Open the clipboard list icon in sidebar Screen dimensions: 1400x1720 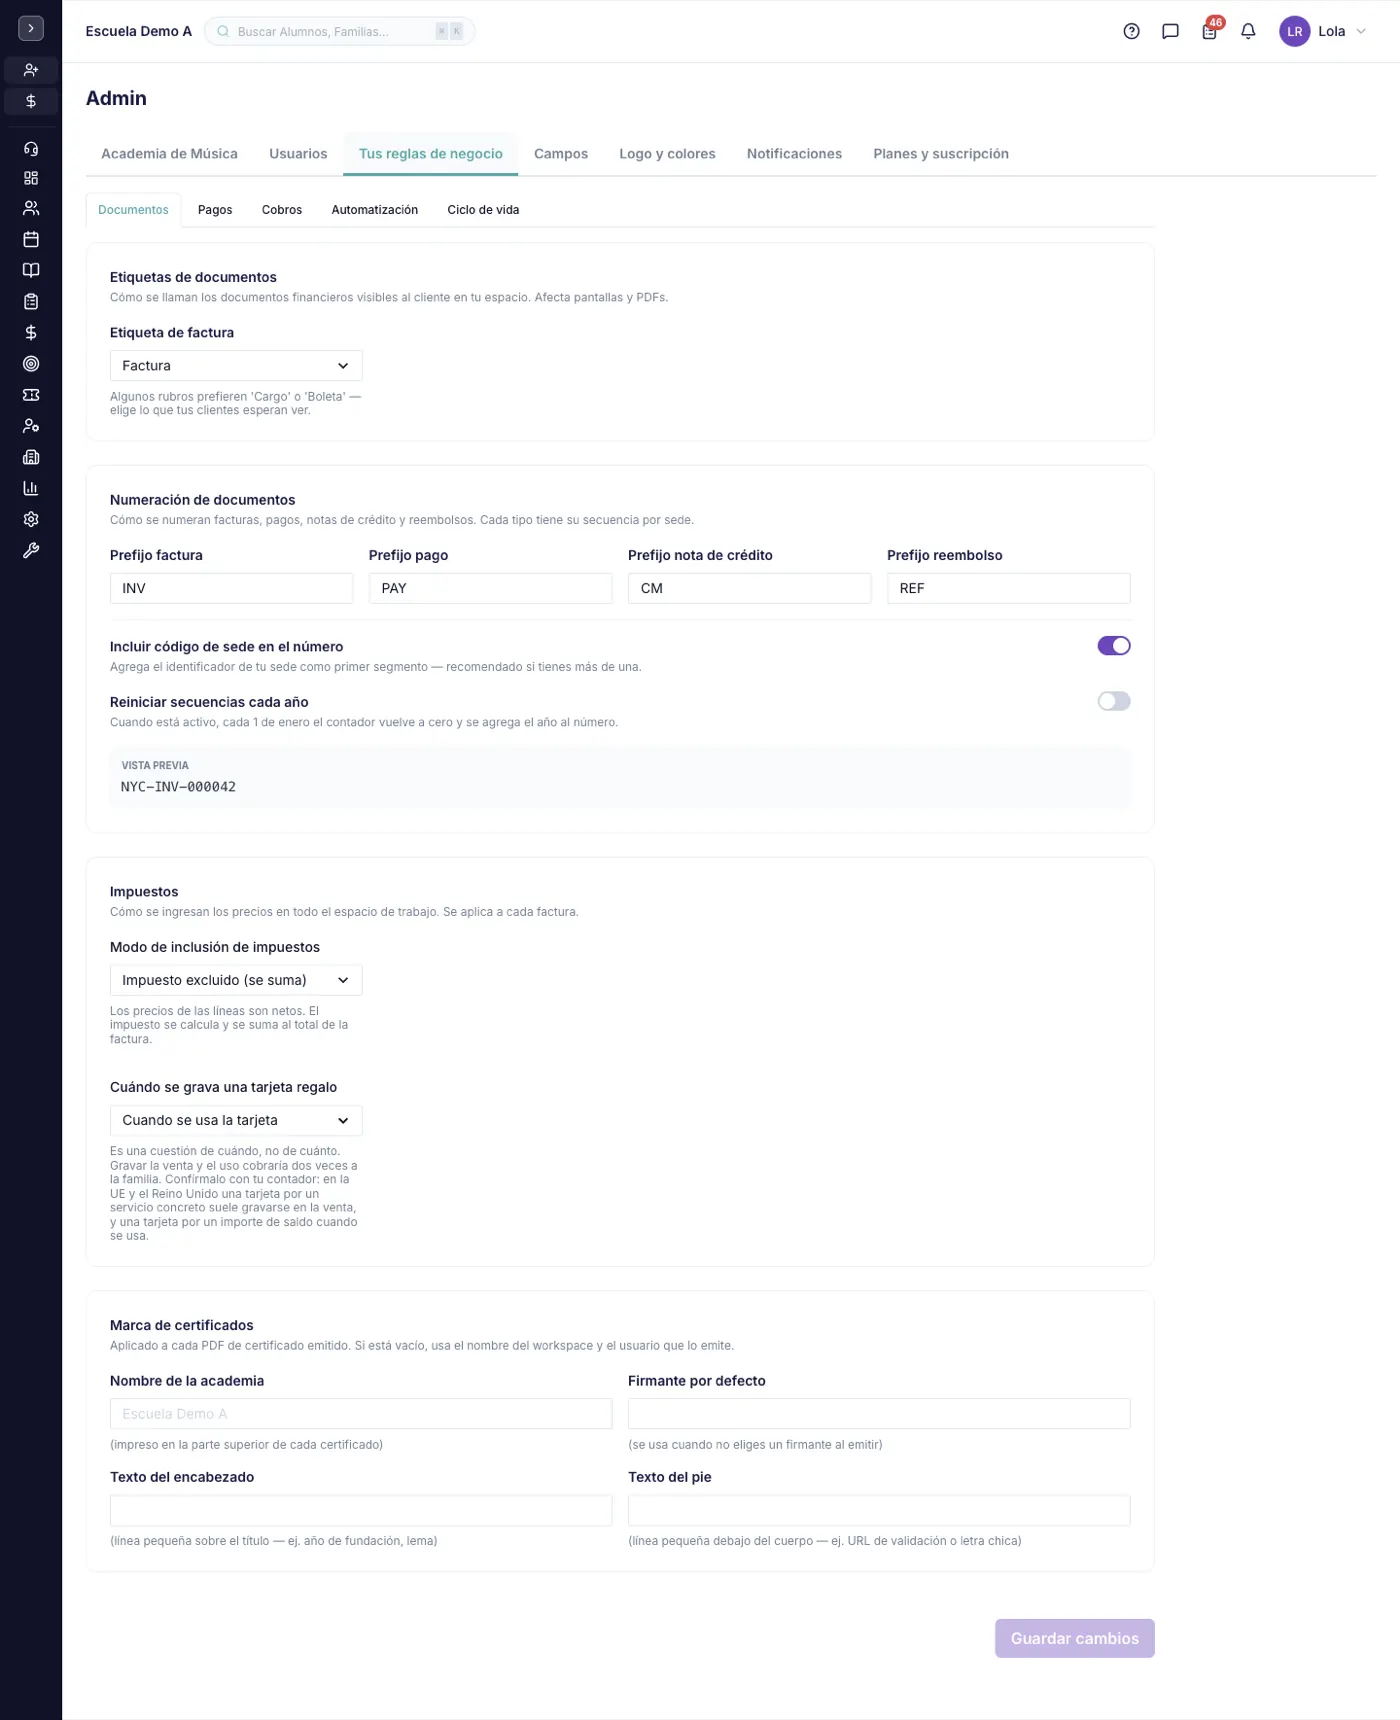(31, 301)
